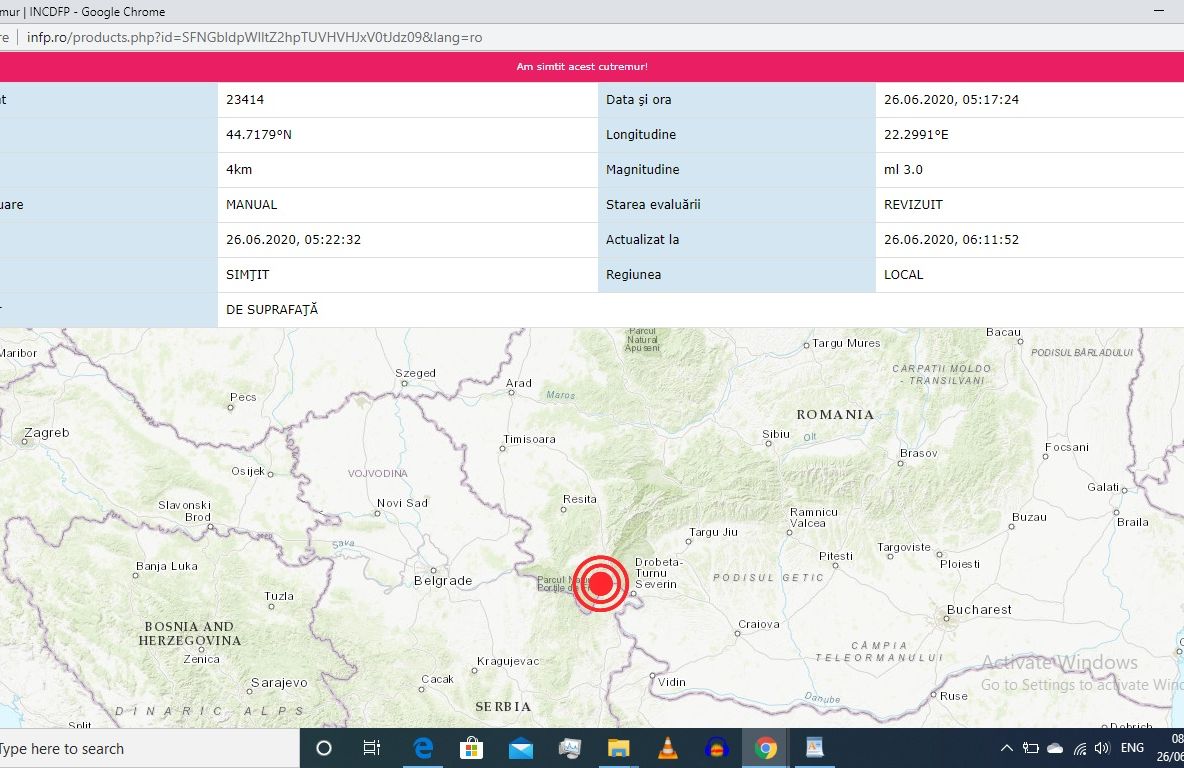
Task: Open the Mail app from the taskbar
Action: click(520, 747)
